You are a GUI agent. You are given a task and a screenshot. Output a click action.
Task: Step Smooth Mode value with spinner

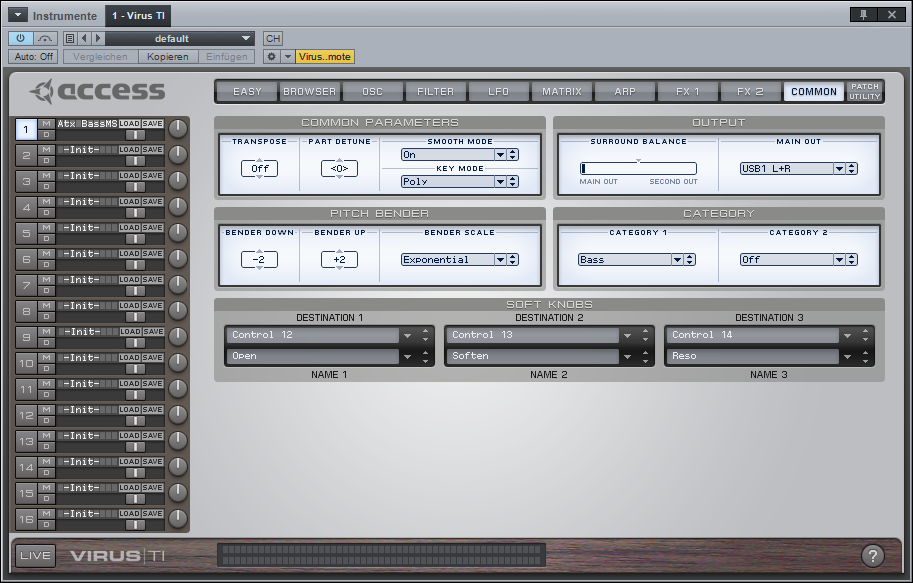(x=512, y=154)
